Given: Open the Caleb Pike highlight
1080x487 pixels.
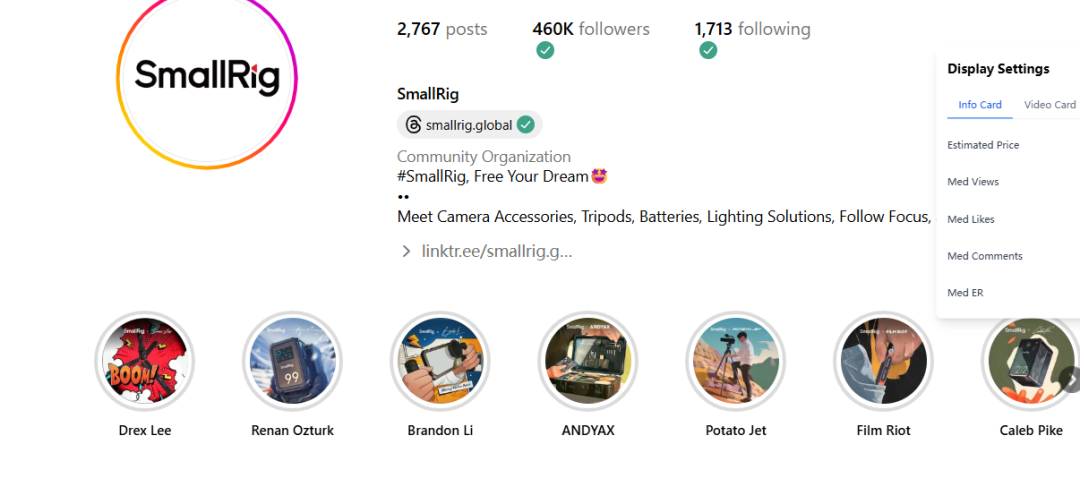Looking at the screenshot, I should (x=1031, y=361).
